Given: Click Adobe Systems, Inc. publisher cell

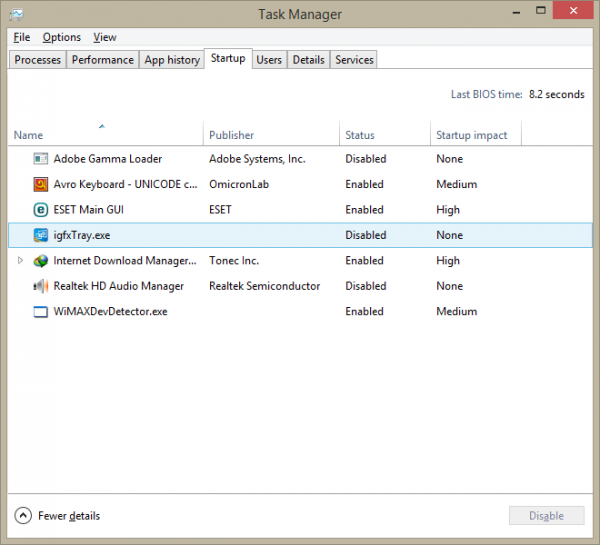Looking at the screenshot, I should pyautogui.click(x=257, y=159).
